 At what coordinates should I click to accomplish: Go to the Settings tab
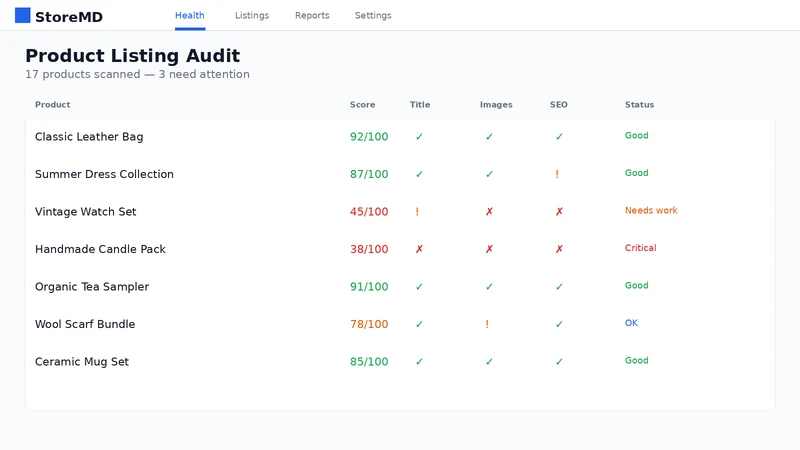tap(373, 15)
